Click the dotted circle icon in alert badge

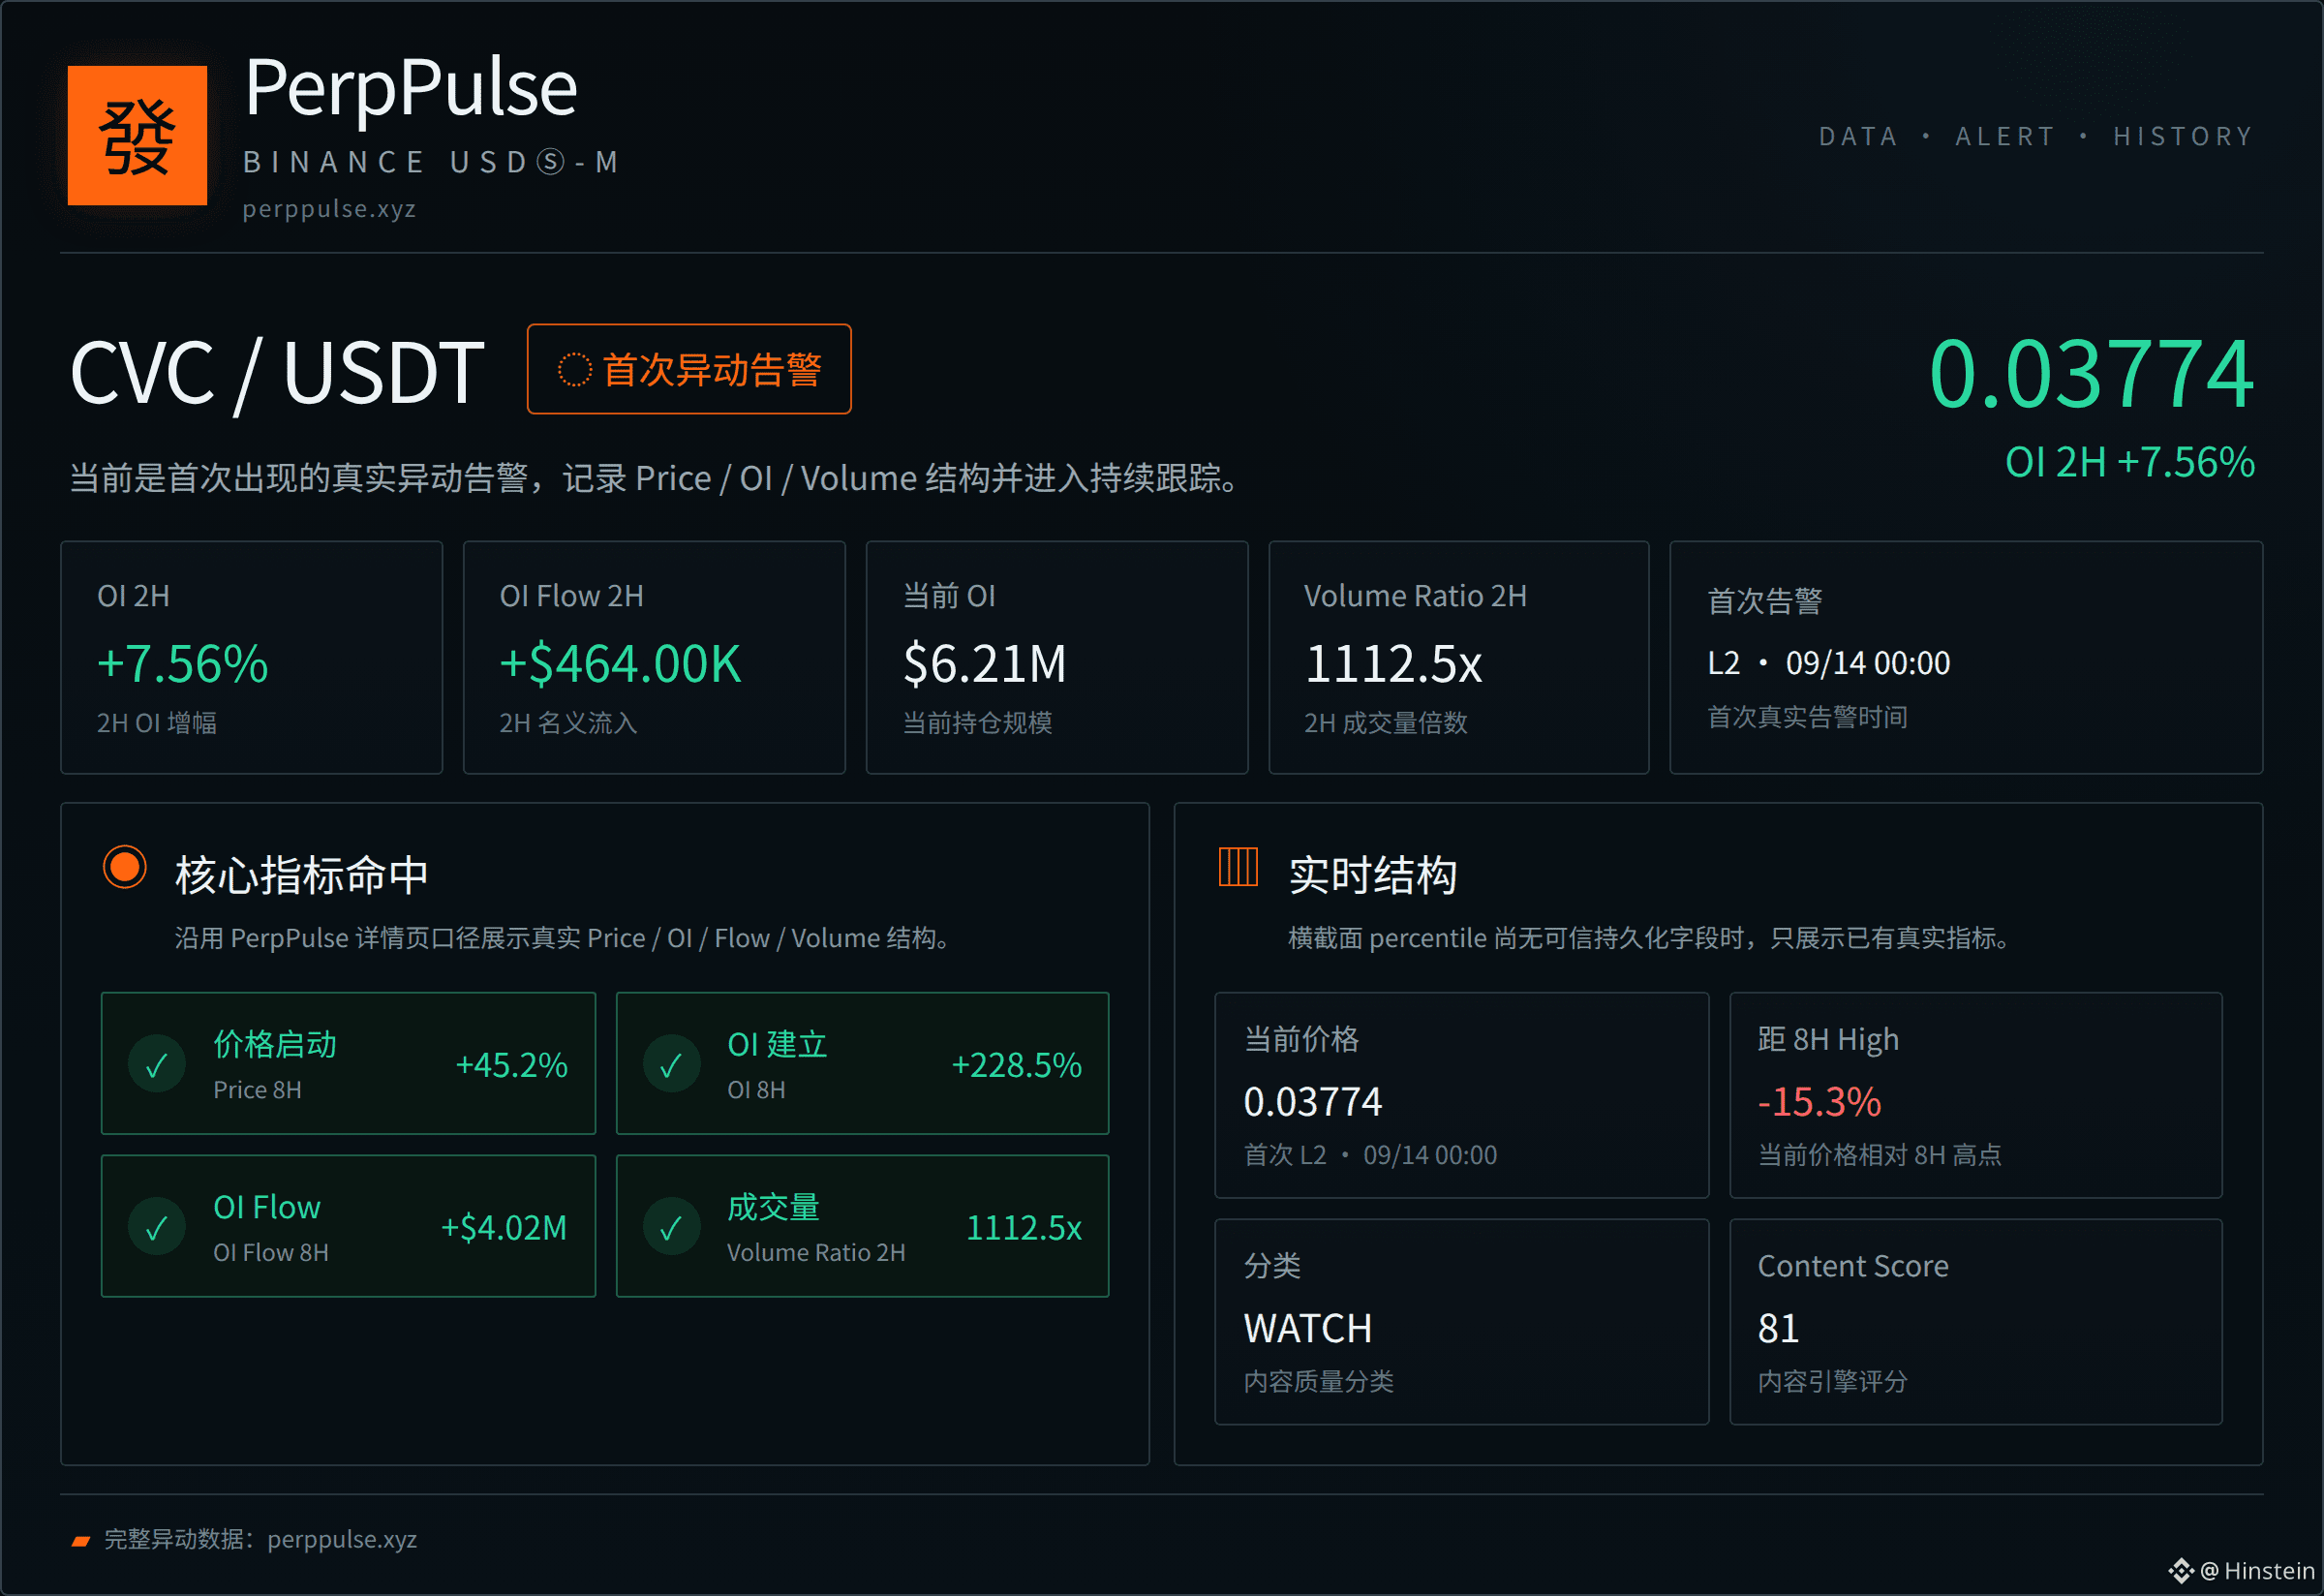(574, 369)
